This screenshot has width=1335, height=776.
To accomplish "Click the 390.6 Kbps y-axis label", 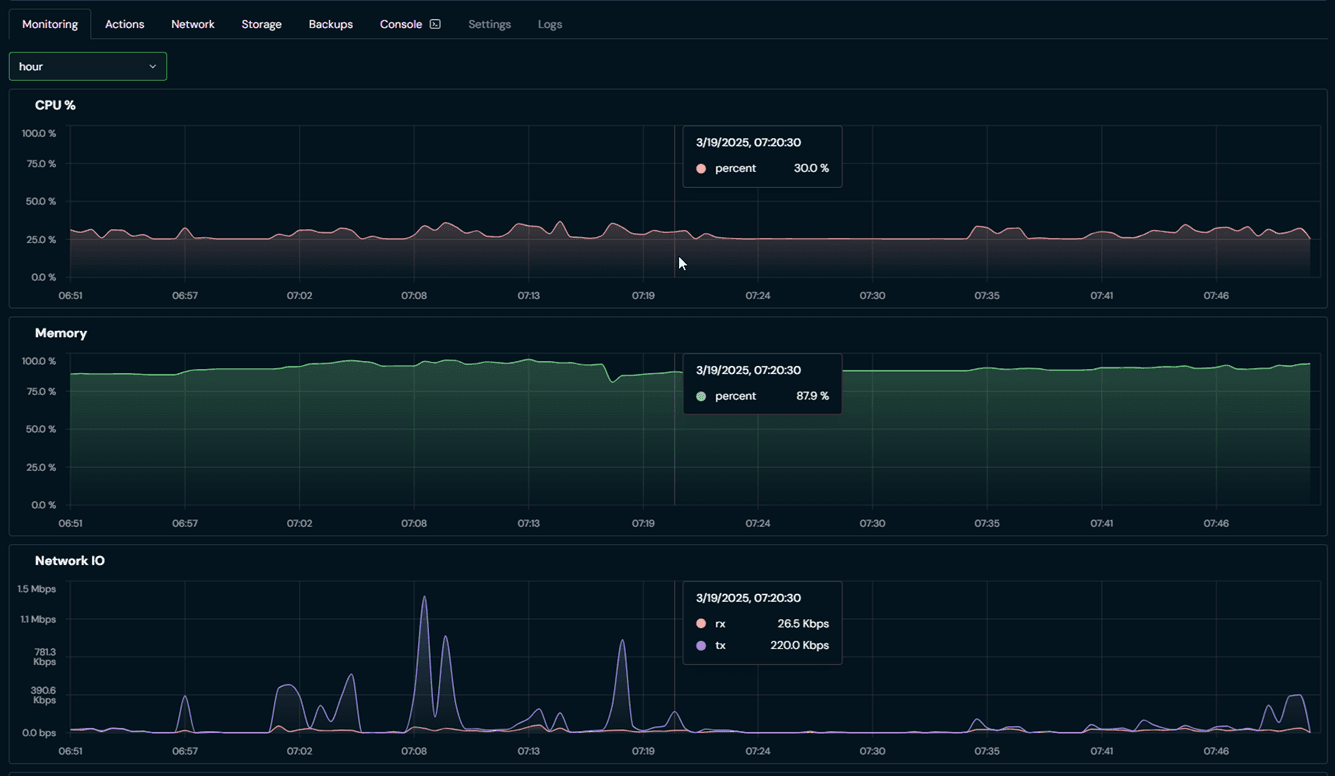I will click(x=44, y=695).
